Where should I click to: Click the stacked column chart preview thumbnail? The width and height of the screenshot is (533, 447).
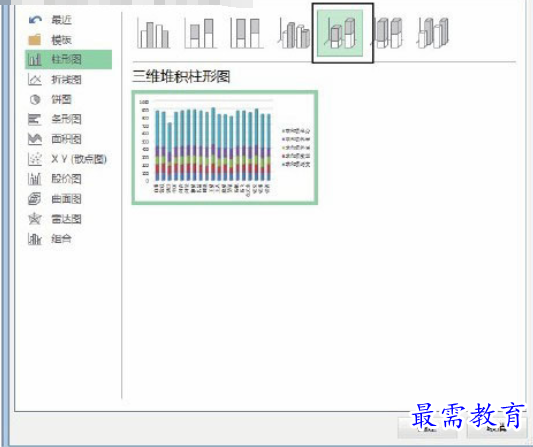(x=225, y=148)
